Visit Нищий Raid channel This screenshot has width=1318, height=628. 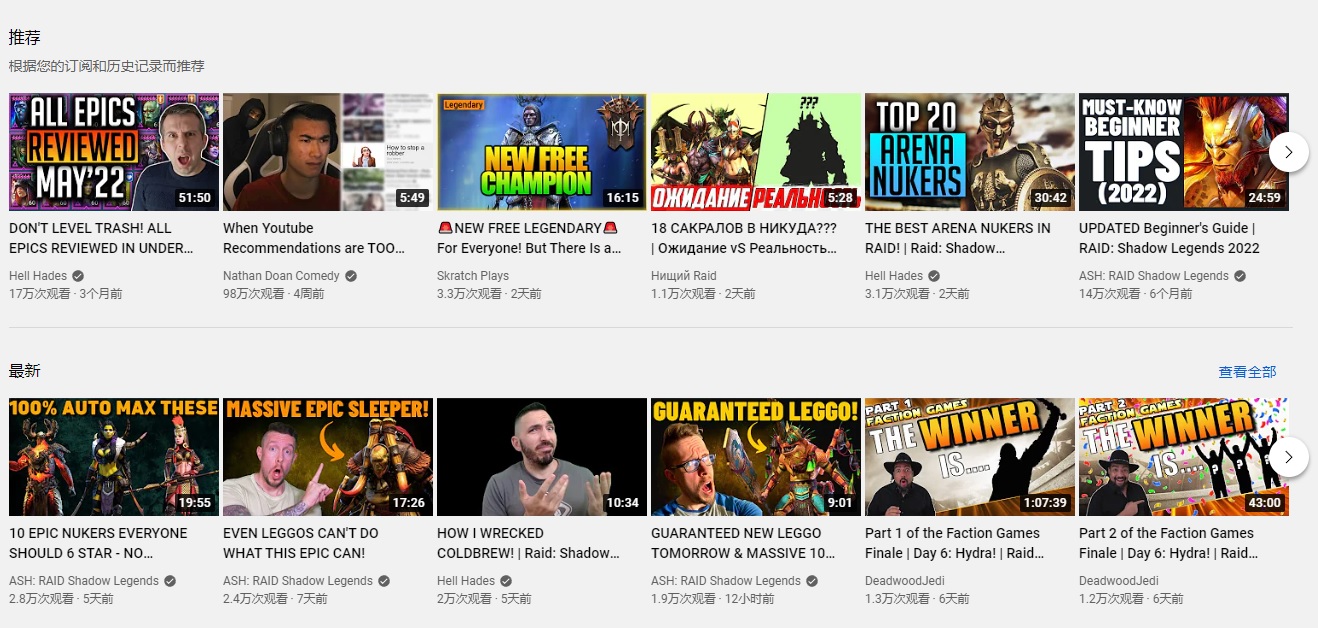coord(684,276)
